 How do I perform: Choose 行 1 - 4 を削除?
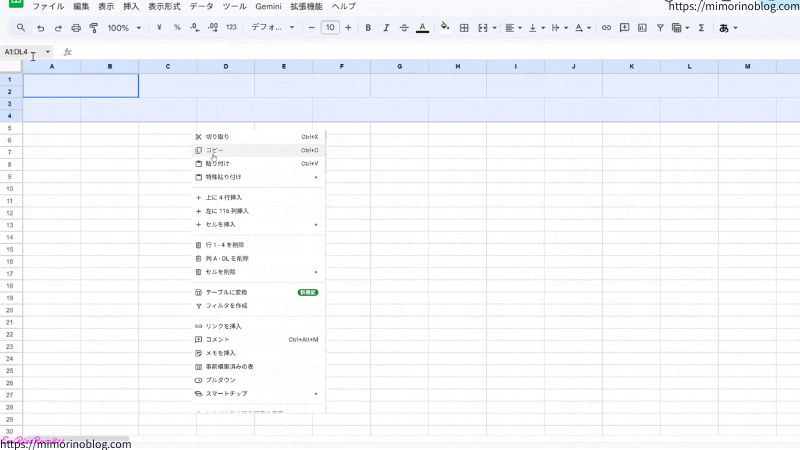tap(258, 245)
